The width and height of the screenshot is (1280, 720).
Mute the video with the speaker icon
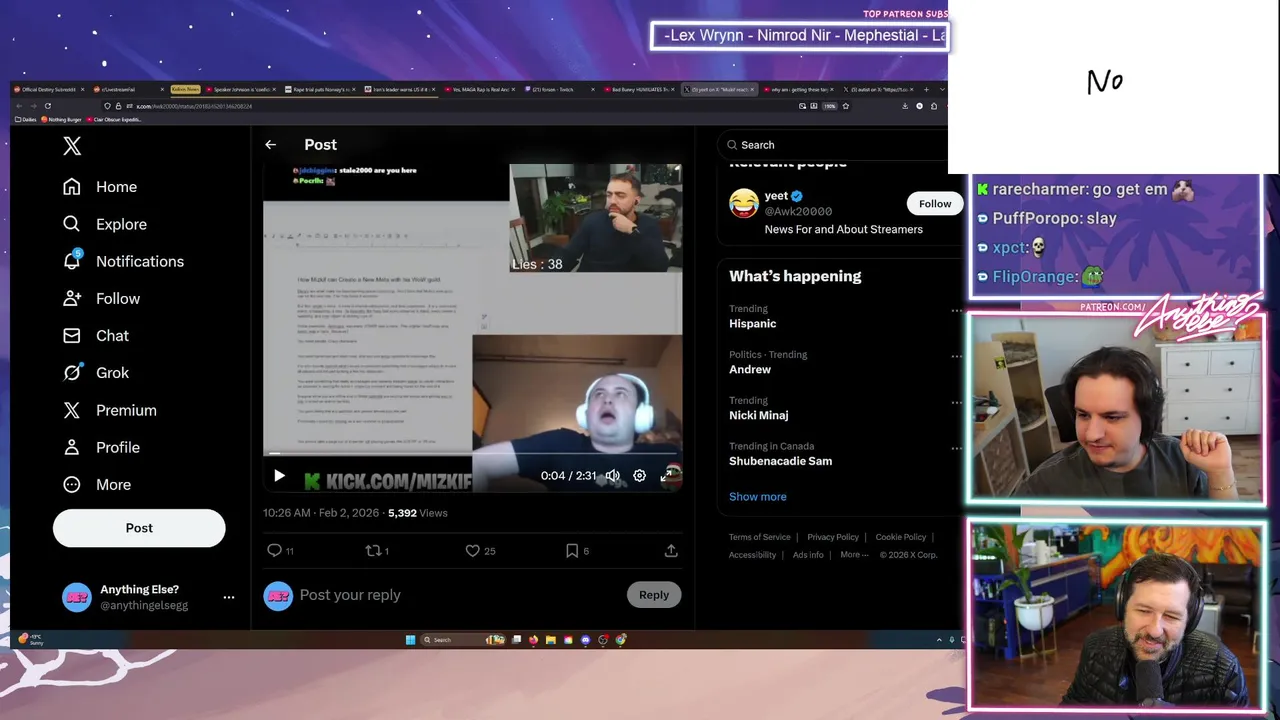point(612,476)
